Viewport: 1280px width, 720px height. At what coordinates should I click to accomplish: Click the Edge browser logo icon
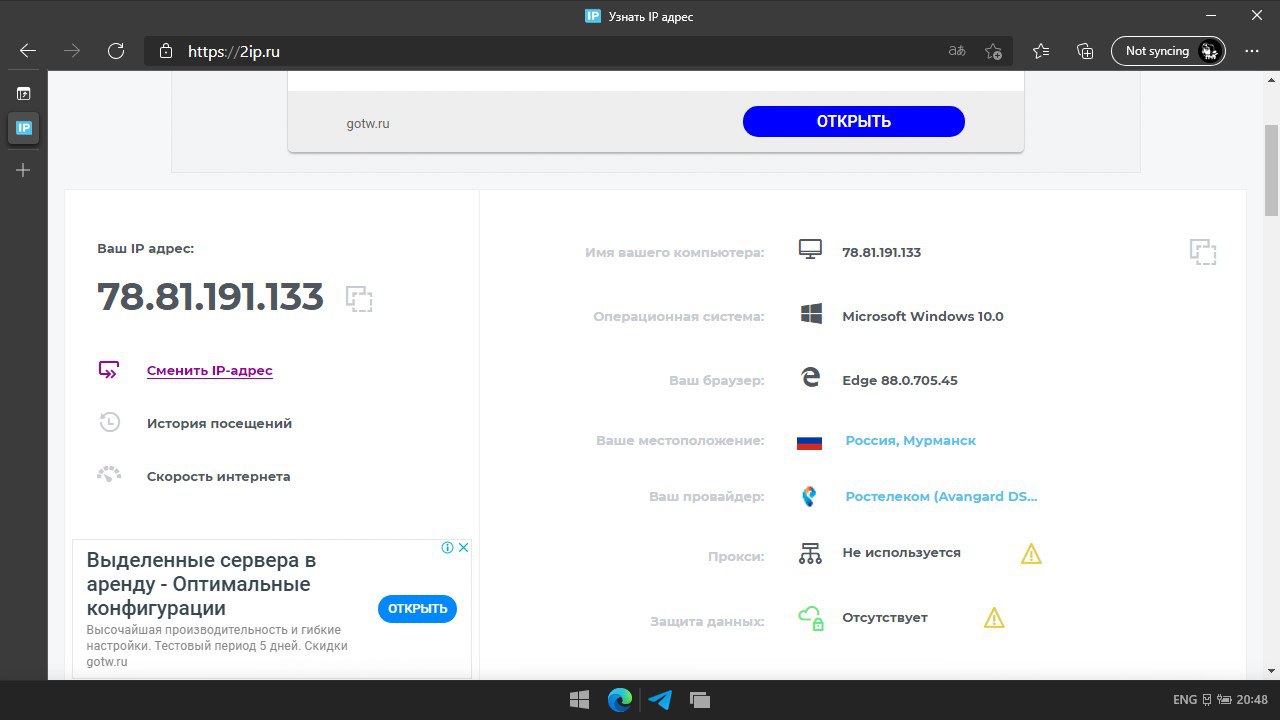[x=810, y=378]
